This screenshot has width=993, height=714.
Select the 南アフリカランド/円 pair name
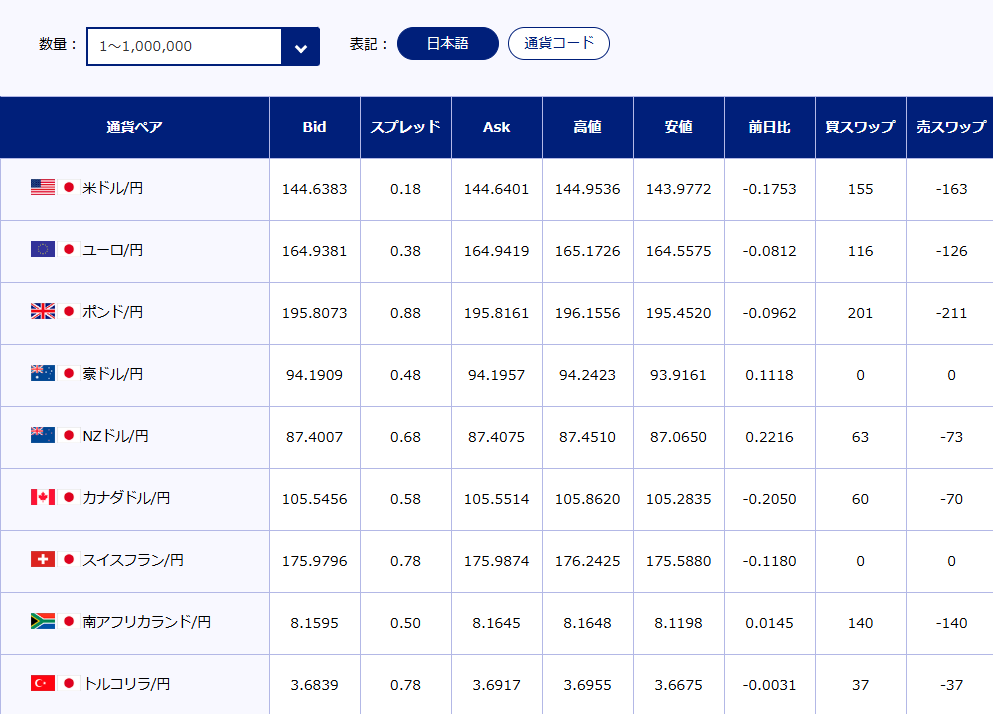point(146,623)
